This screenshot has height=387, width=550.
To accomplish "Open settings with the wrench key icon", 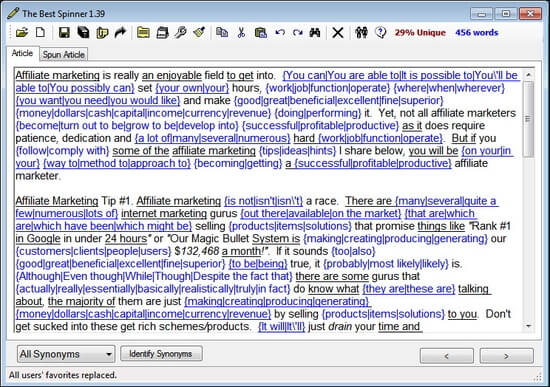I will 181,33.
